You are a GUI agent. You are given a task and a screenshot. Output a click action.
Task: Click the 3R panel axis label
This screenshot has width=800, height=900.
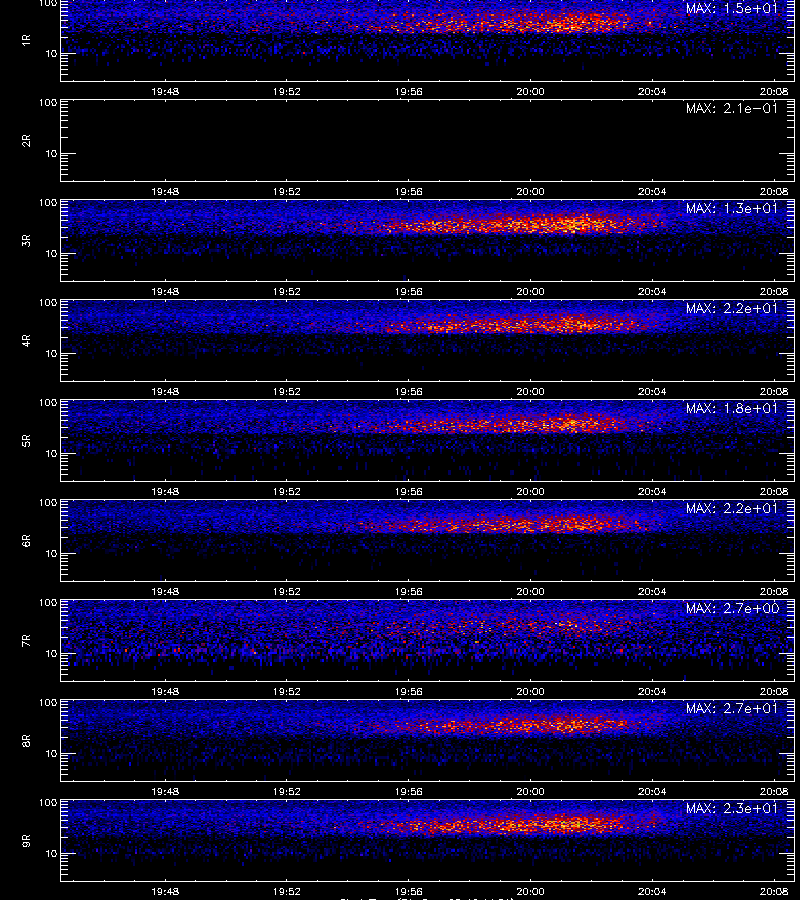pos(26,240)
